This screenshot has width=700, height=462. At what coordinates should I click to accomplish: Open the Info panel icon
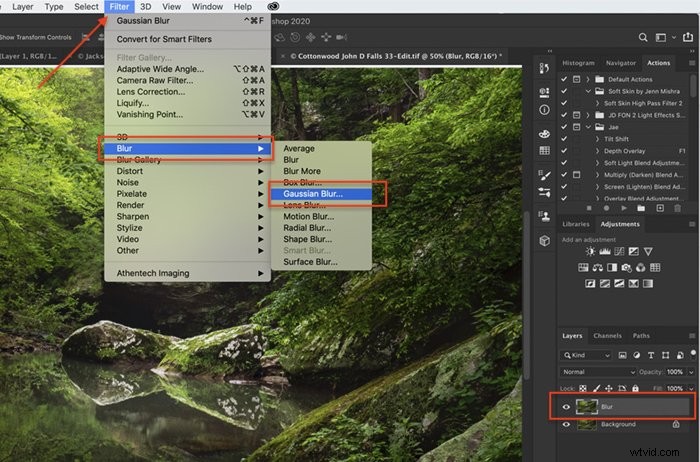(544, 110)
